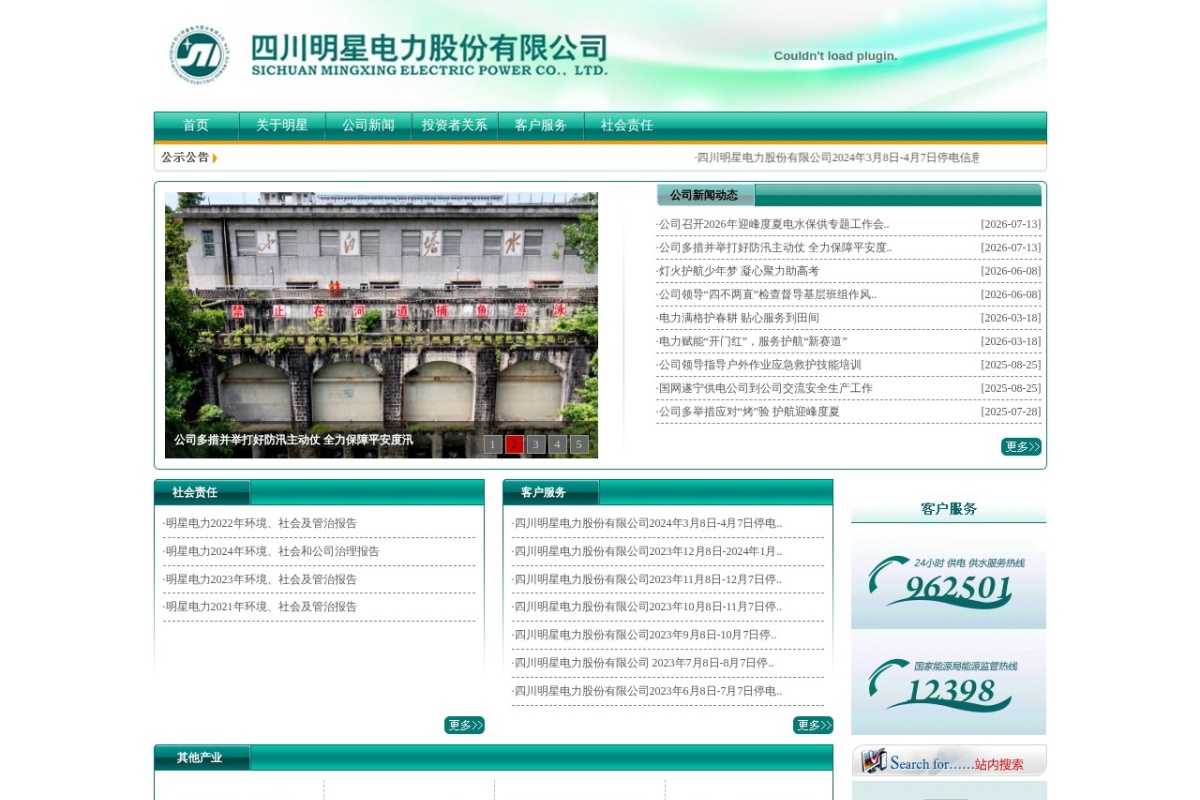
Task: Select the 社会责任 panel header tab
Action: [202, 492]
